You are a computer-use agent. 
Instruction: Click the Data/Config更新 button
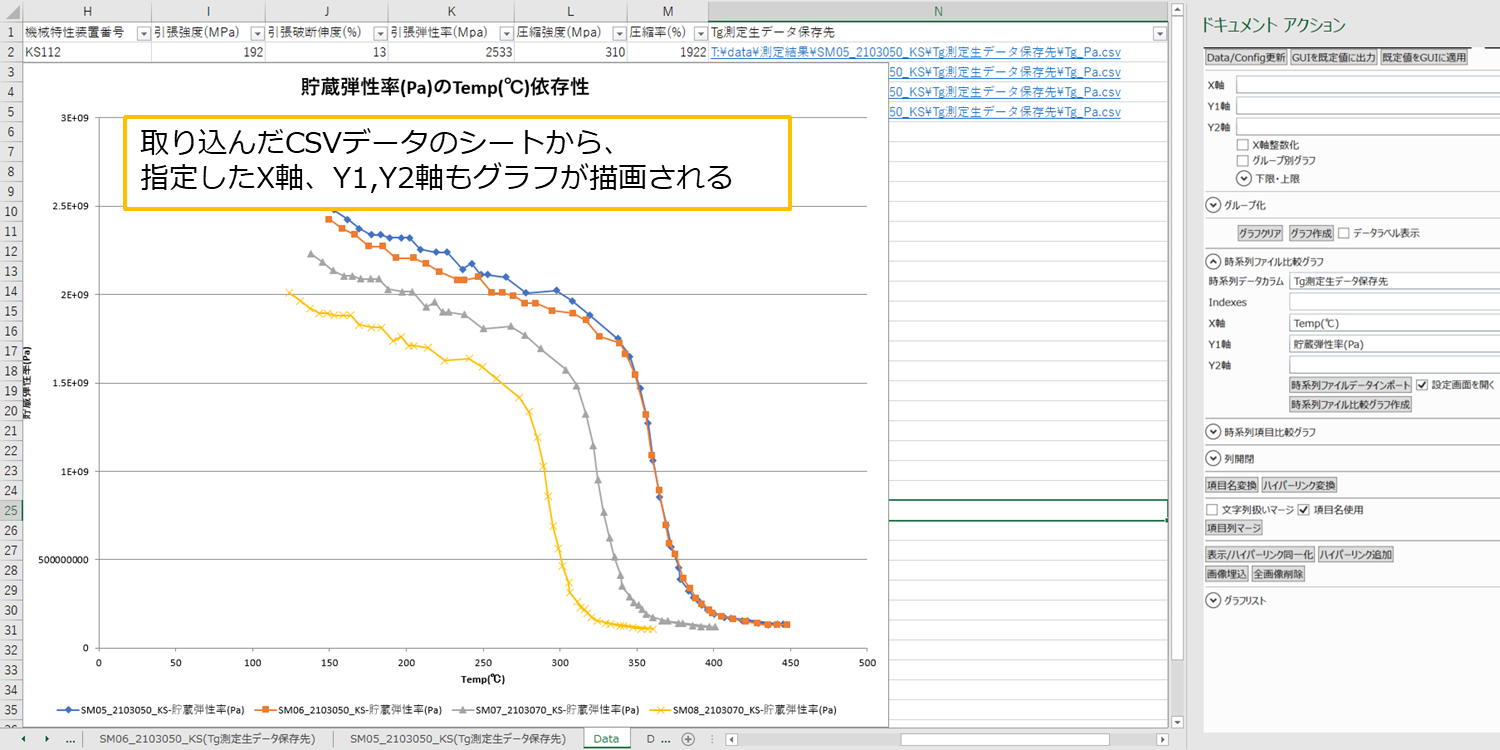[x=1246, y=57]
